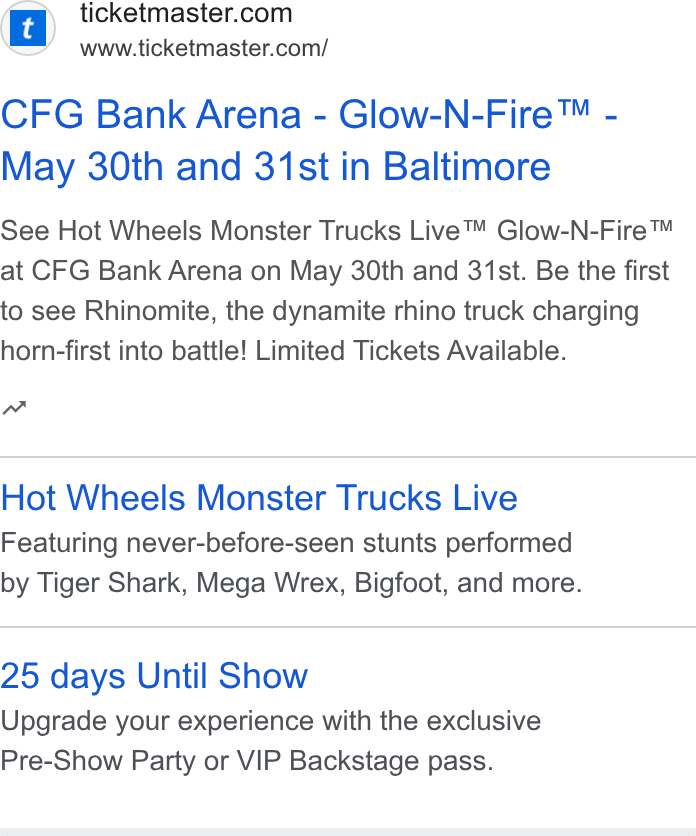This screenshot has height=836, width=696.
Task: Open the 25 days Until Show sitelink
Action: tap(154, 676)
